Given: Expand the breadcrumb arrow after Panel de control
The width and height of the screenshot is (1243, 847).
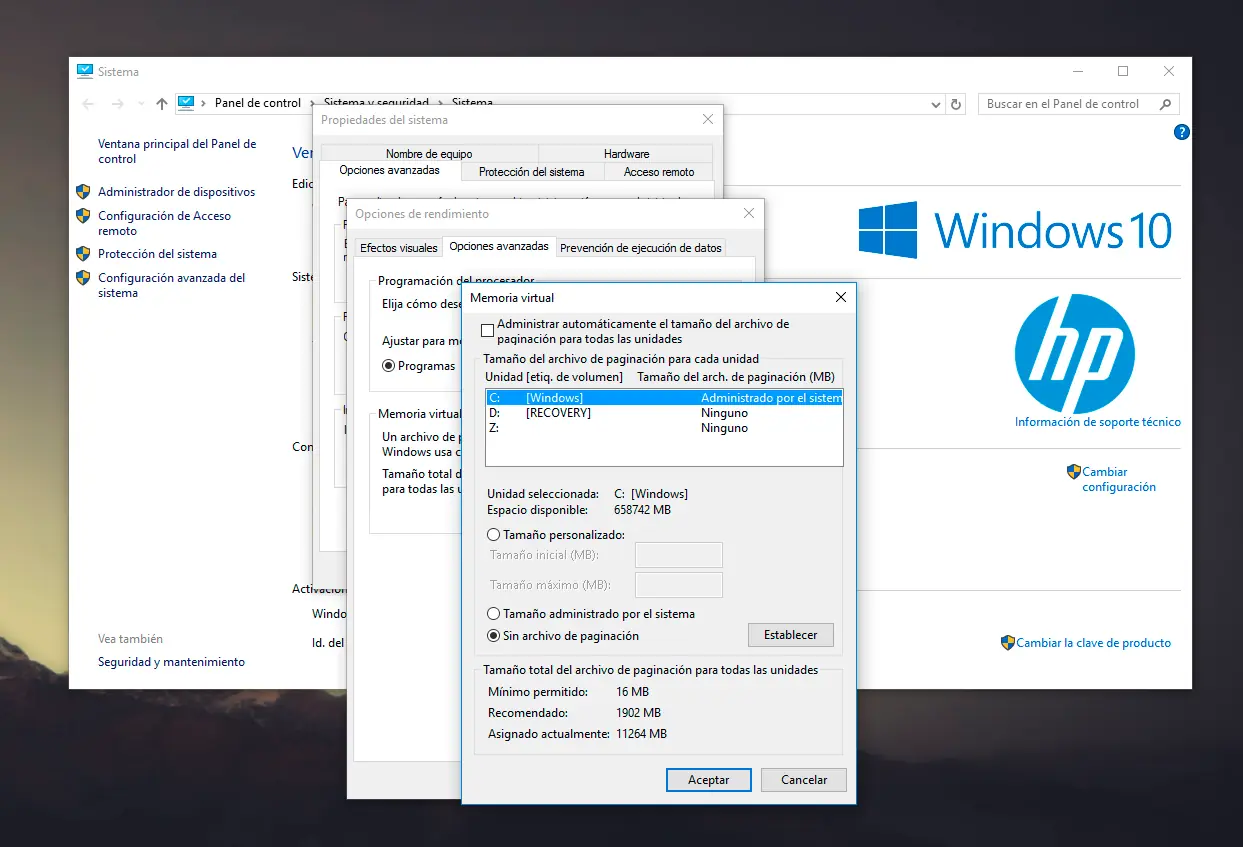Looking at the screenshot, I should point(308,103).
